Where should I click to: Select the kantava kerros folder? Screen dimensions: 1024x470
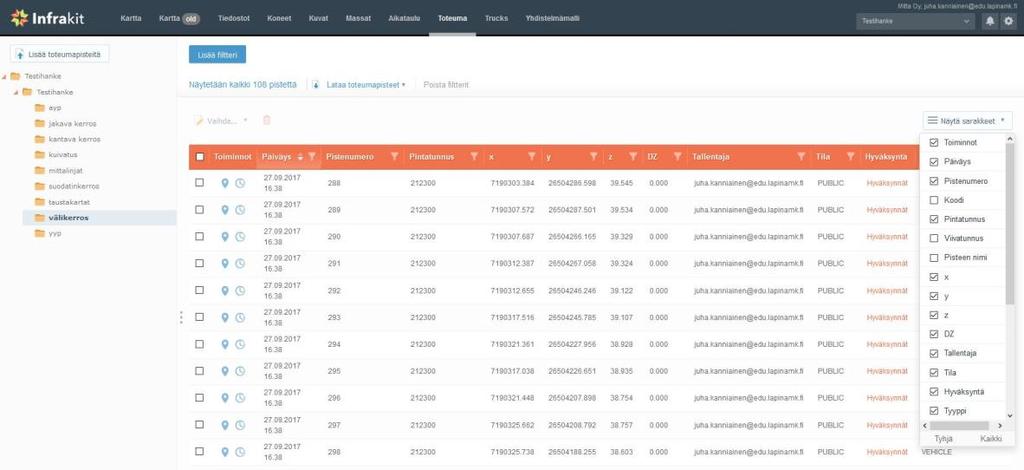click(x=74, y=139)
